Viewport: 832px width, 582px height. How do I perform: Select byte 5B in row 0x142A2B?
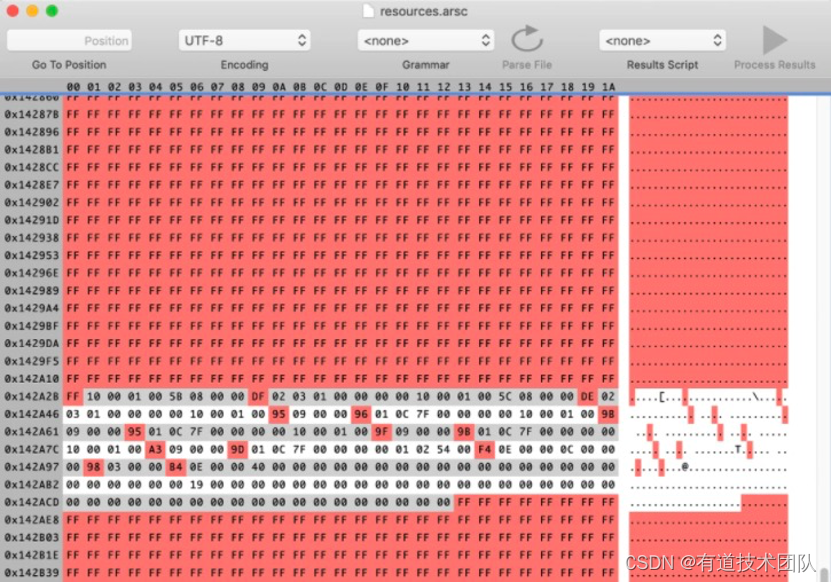tap(176, 397)
